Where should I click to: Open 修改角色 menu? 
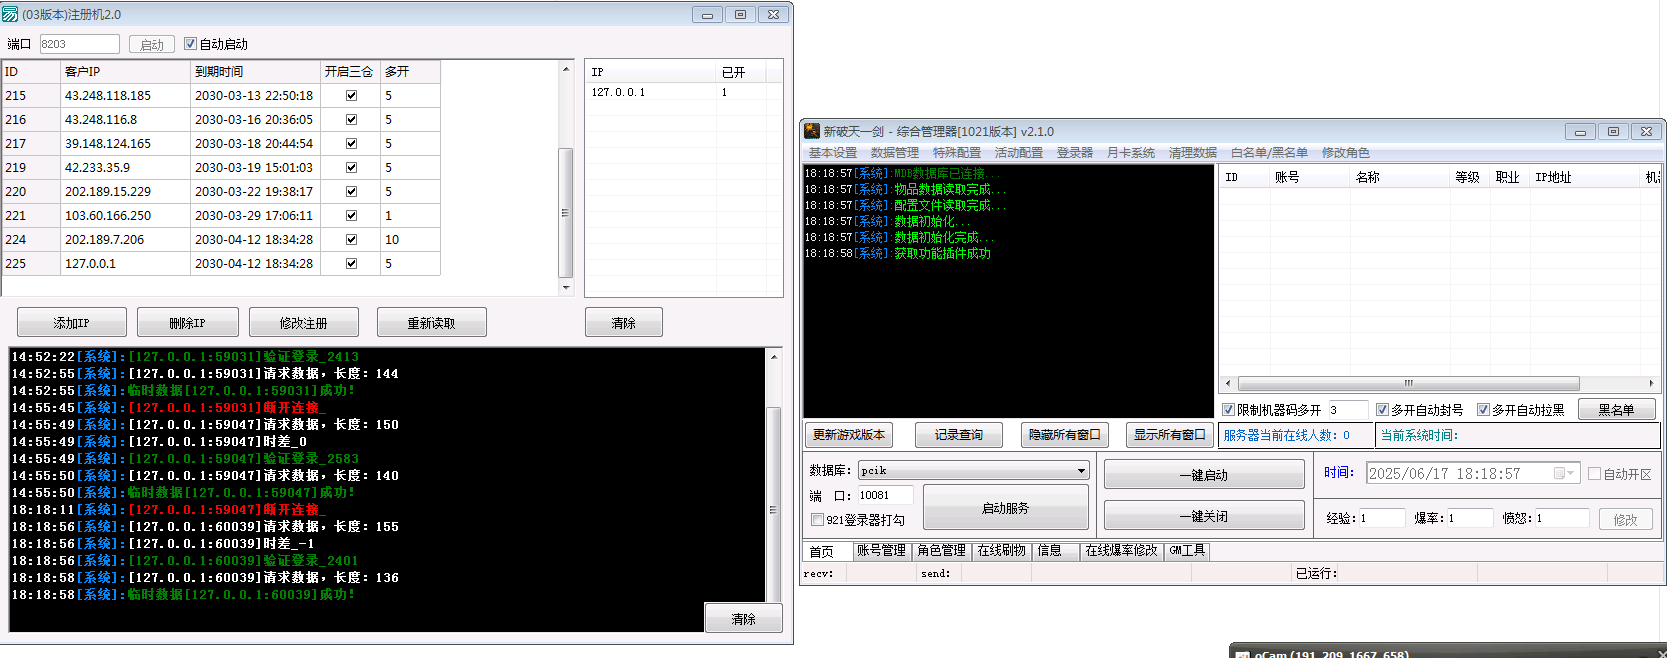(1346, 153)
